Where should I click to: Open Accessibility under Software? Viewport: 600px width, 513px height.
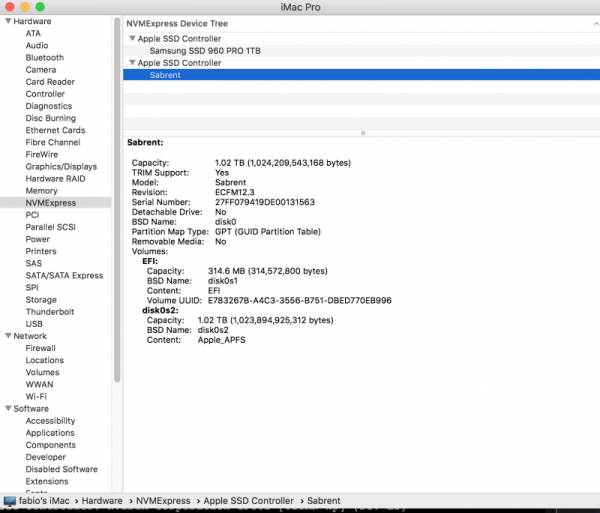click(50, 421)
